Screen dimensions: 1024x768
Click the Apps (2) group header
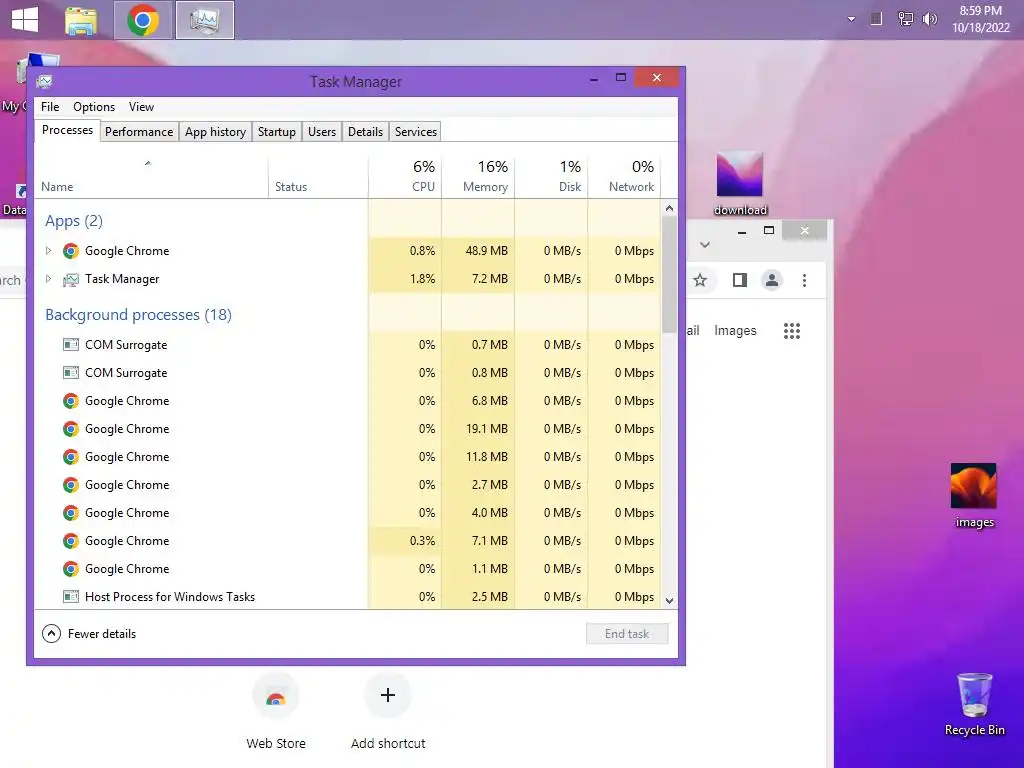74,221
